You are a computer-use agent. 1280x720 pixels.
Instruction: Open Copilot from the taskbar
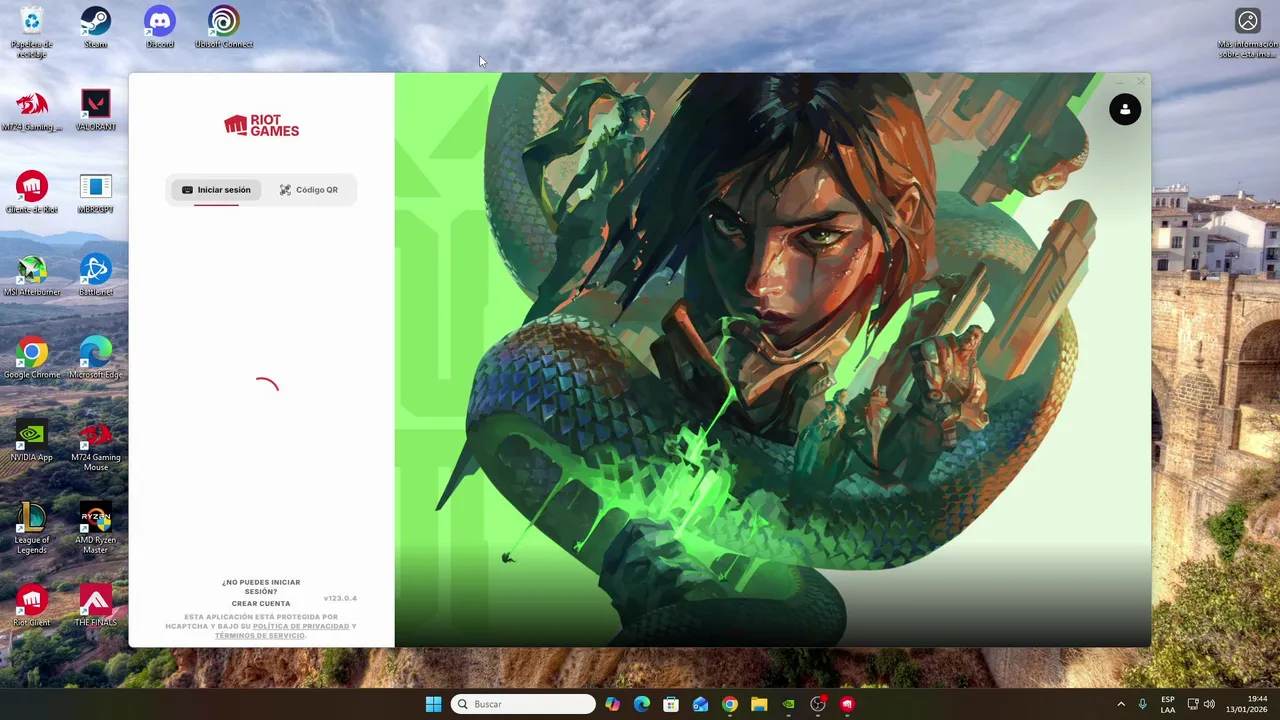point(612,704)
